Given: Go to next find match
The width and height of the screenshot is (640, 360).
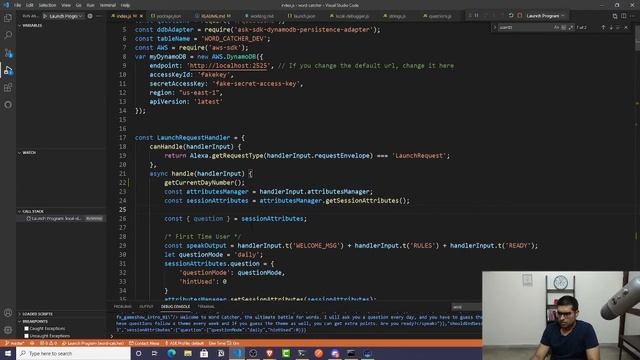Looking at the screenshot, I should (x=611, y=27).
